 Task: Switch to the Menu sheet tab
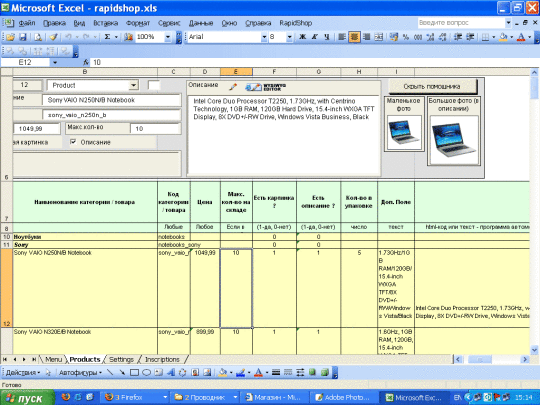tap(54, 360)
